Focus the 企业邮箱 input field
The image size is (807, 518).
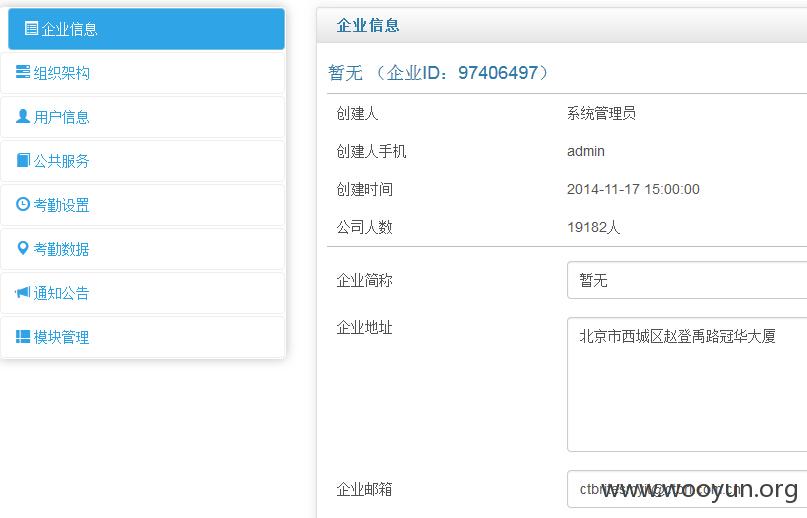point(687,489)
